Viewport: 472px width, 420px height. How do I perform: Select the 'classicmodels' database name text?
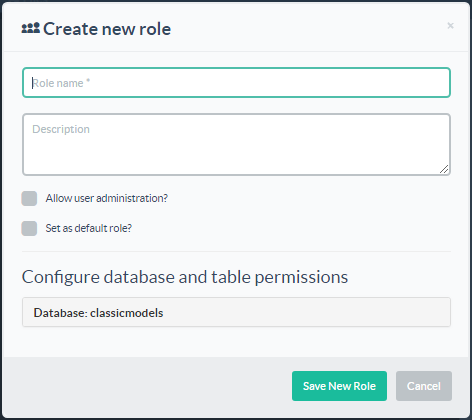click(x=127, y=313)
